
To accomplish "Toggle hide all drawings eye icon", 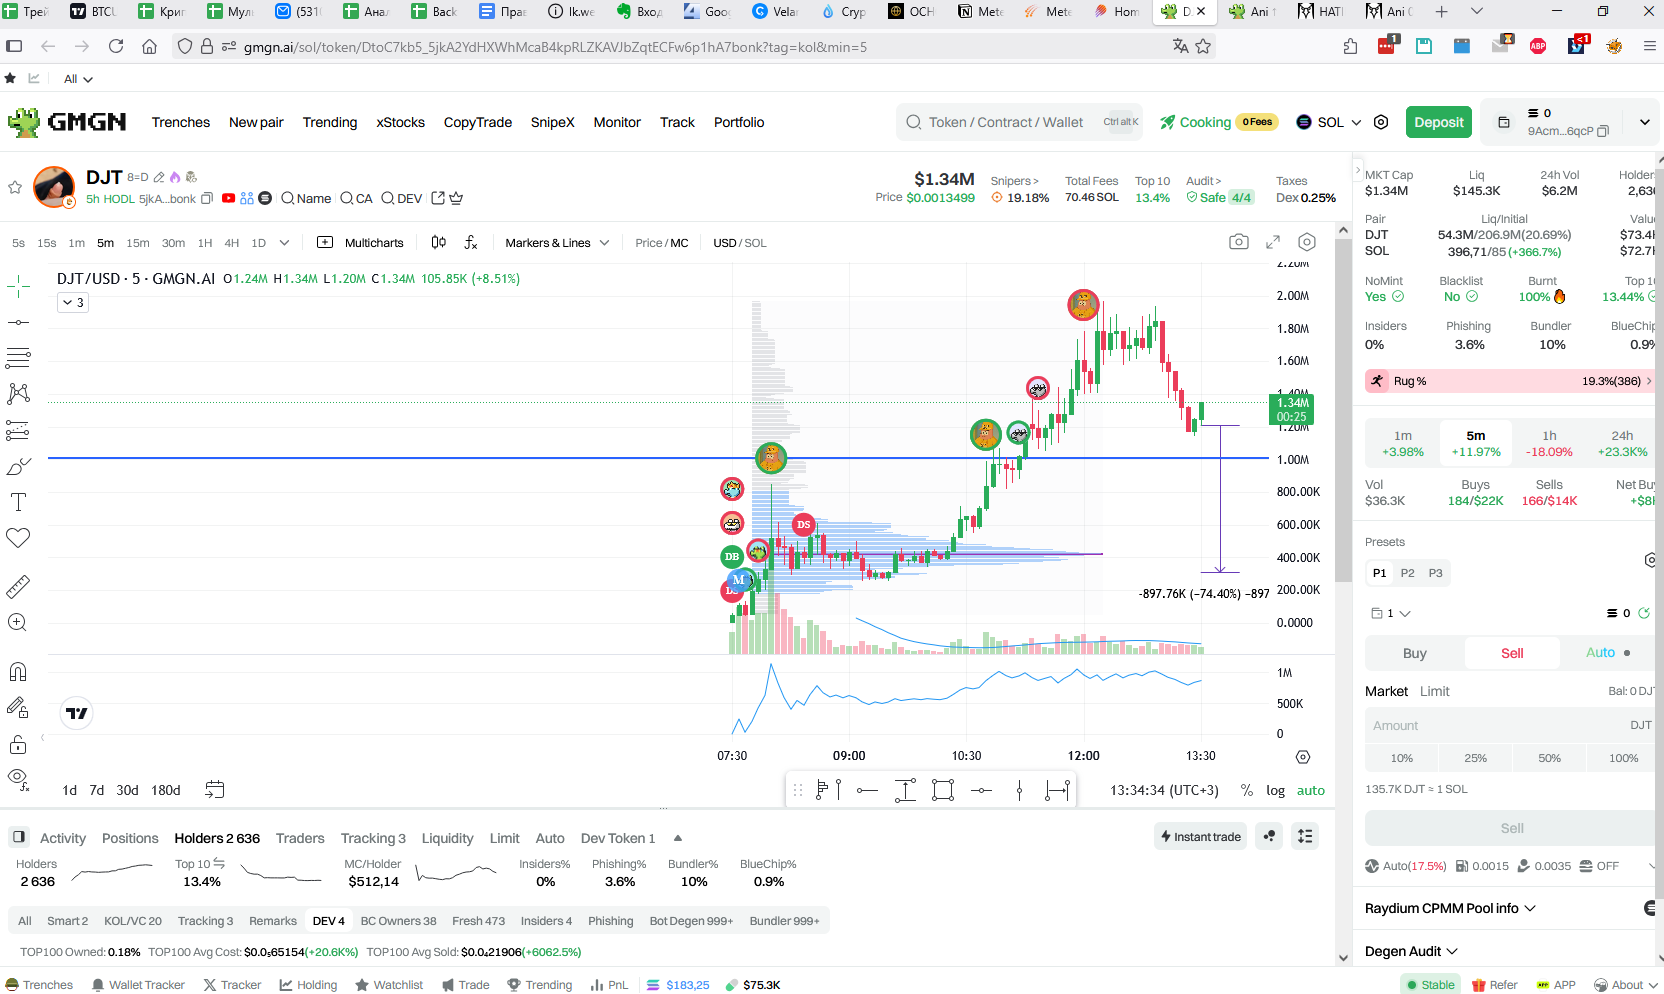I will [18, 778].
